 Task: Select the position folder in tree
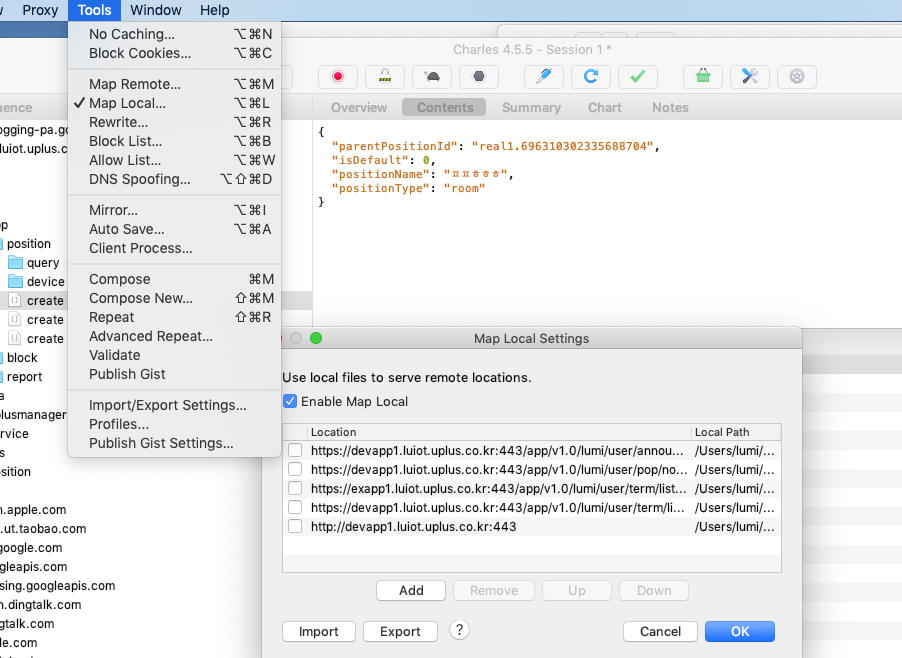tap(25, 244)
